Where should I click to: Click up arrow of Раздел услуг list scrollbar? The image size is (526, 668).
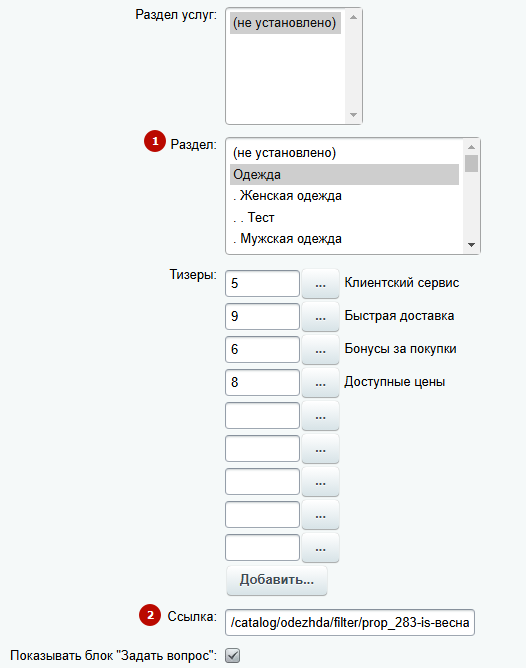click(353, 17)
